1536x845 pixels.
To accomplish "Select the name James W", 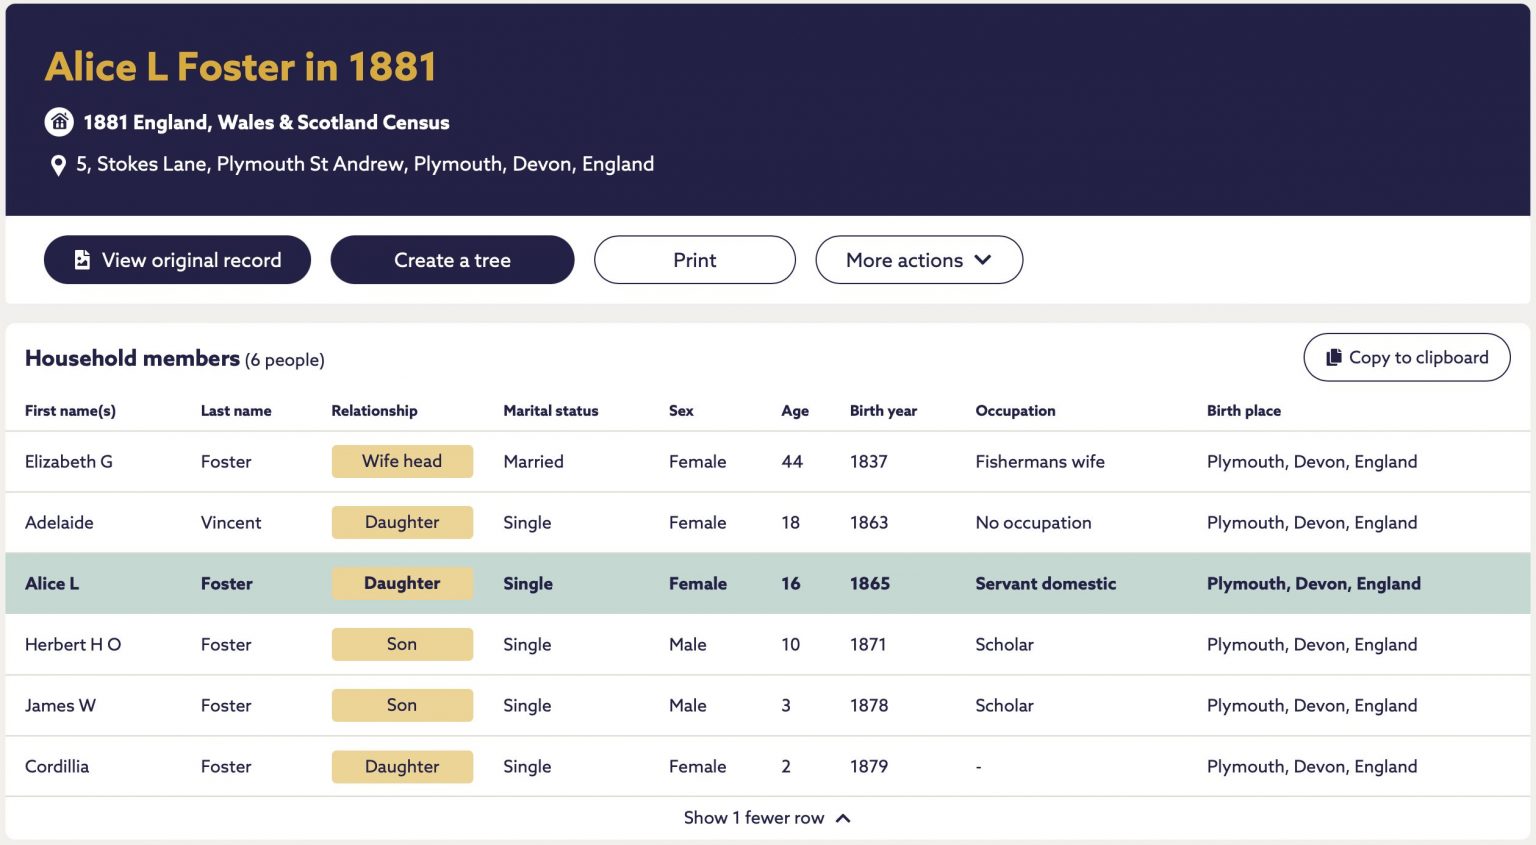I will coord(60,706).
